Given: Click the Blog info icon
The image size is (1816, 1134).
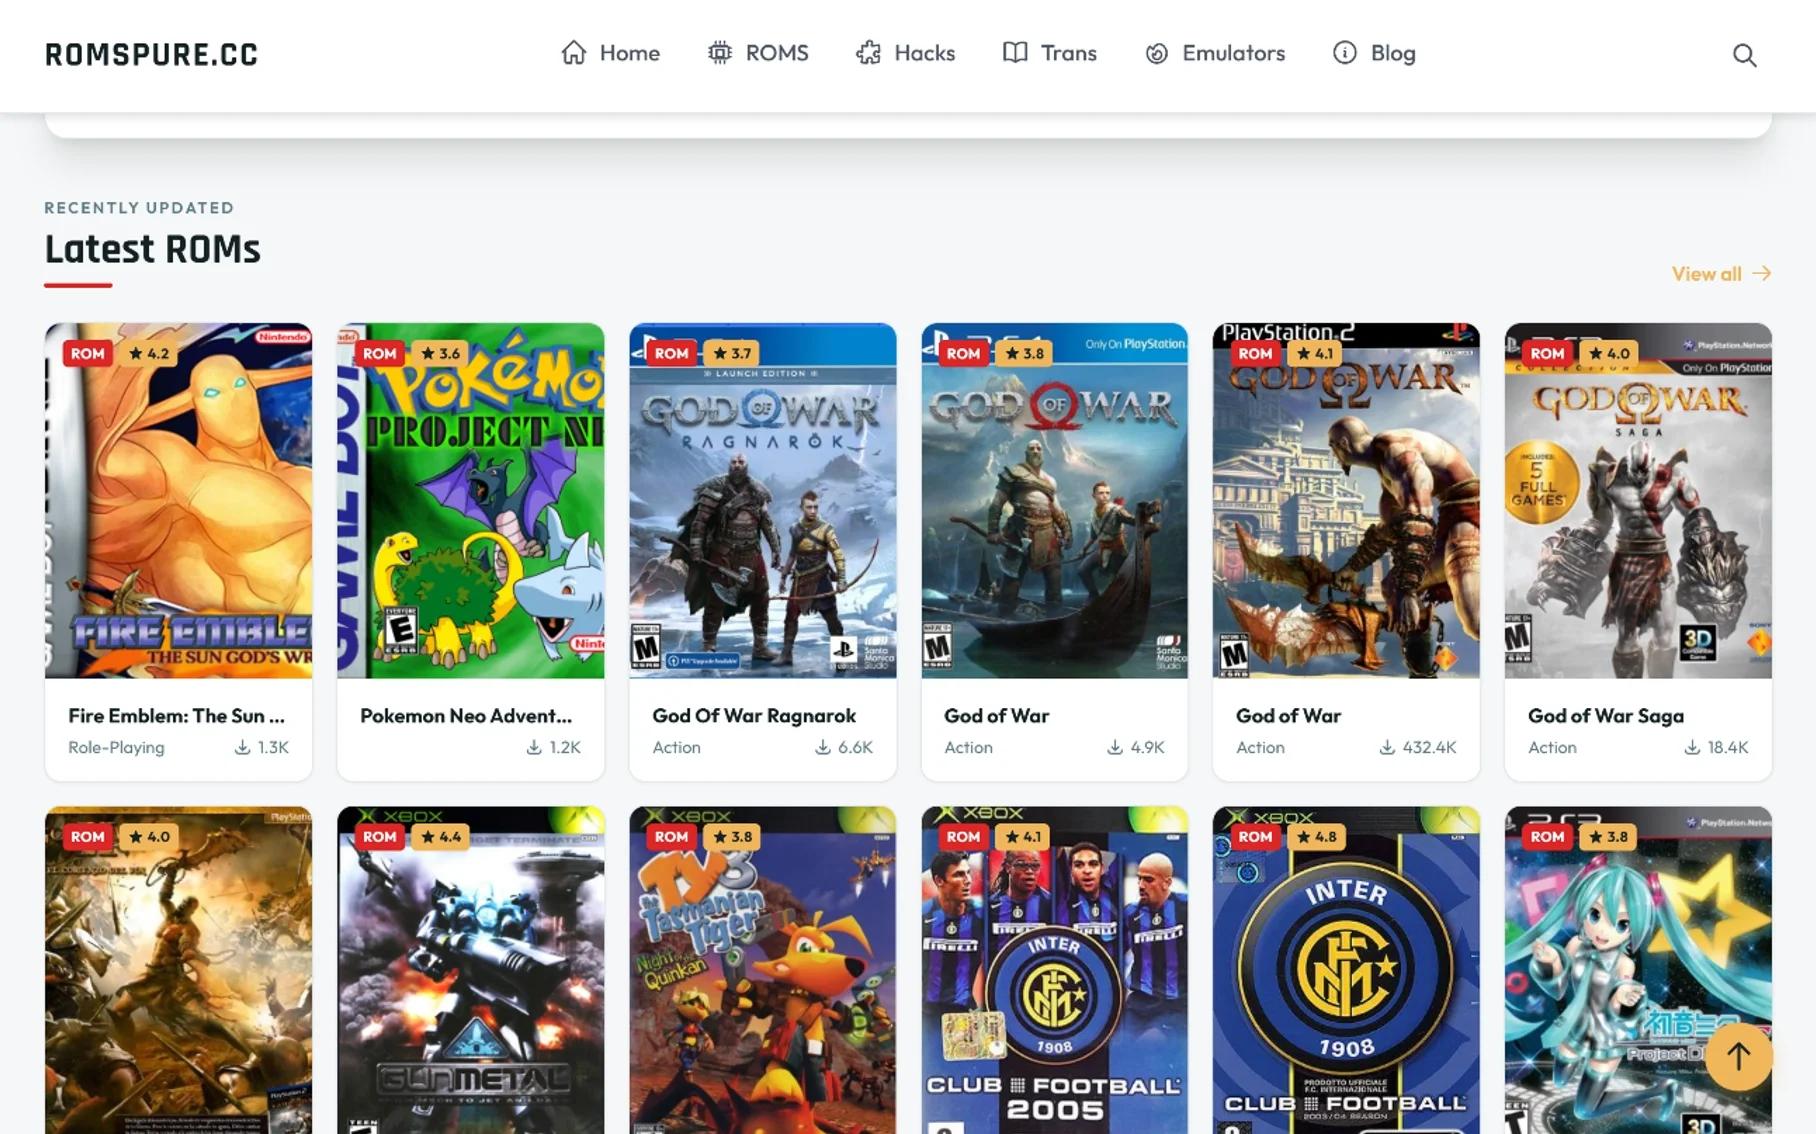Looking at the screenshot, I should [1345, 53].
